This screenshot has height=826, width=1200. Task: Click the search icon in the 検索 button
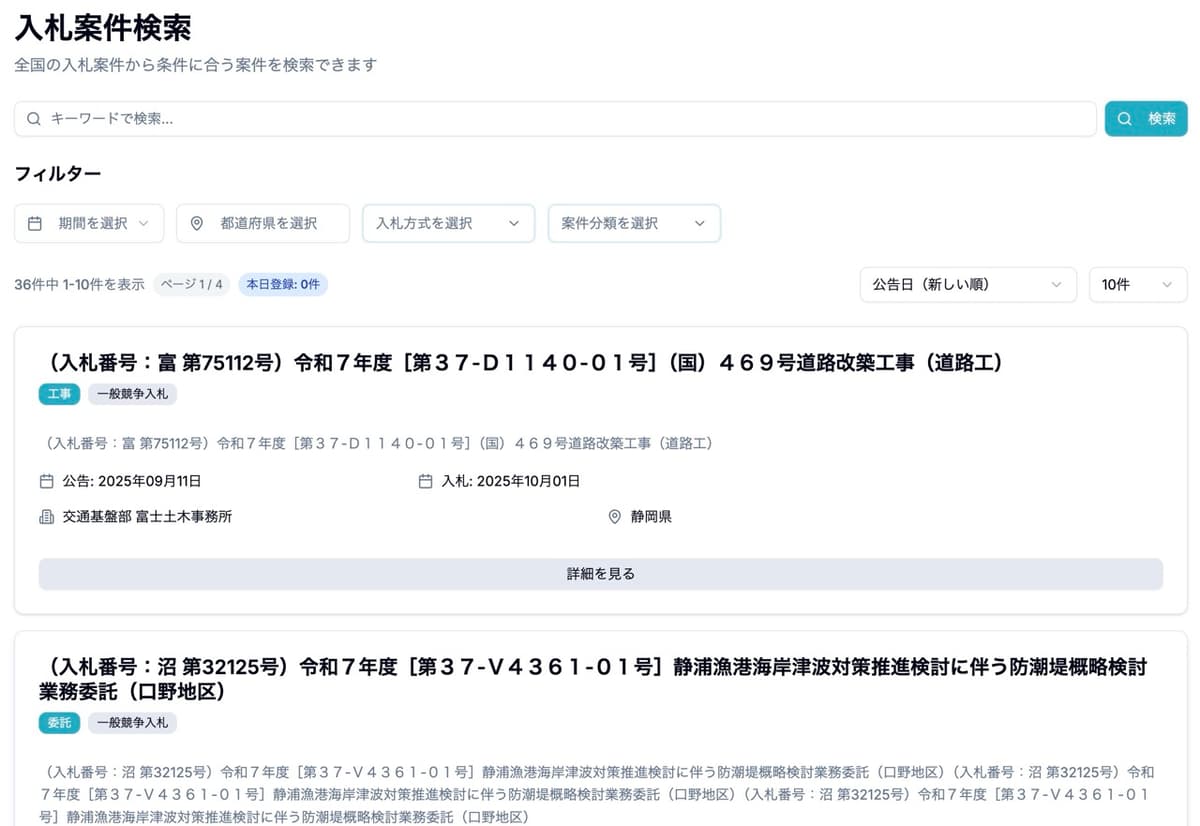(1124, 118)
